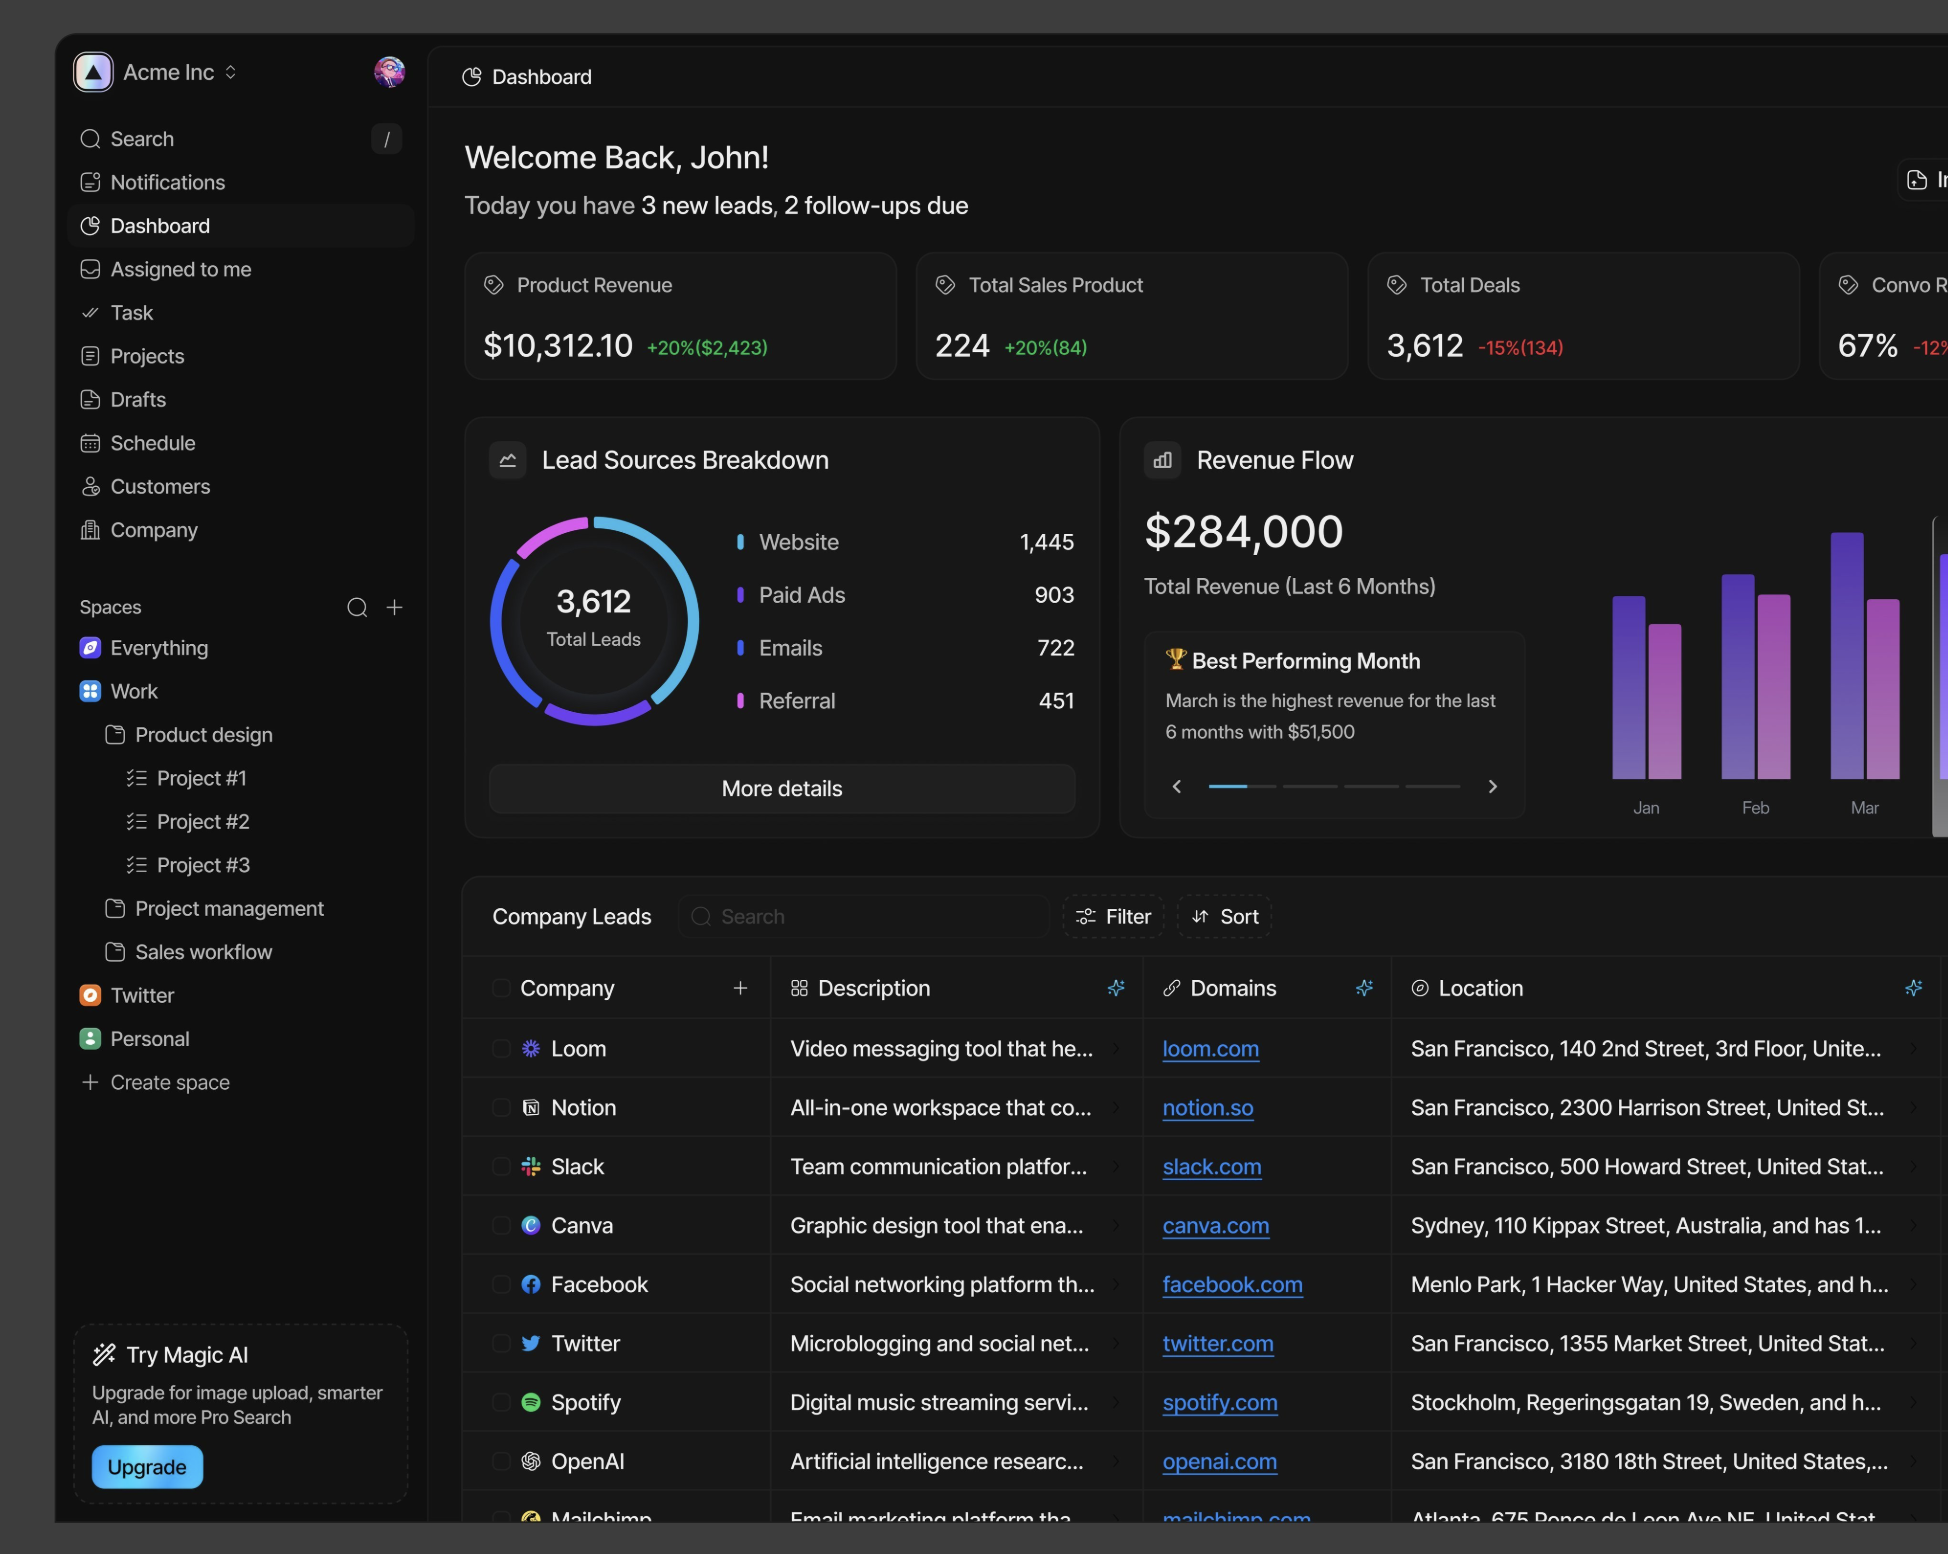Search spaces with the magnifier icon

point(357,607)
